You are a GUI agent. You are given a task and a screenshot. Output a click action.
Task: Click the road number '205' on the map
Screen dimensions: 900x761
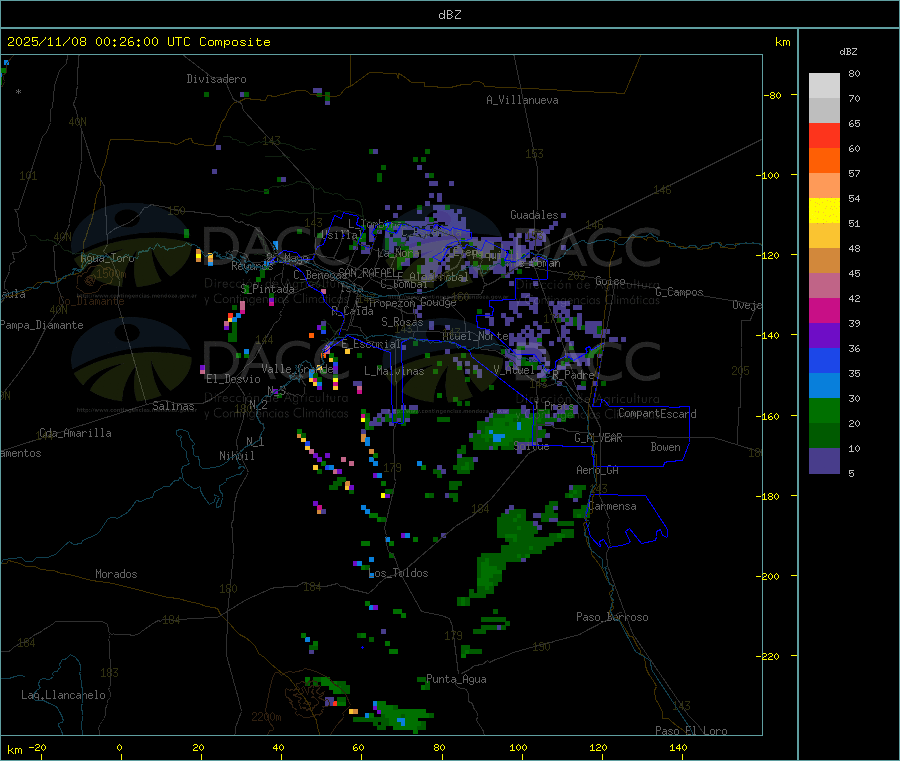(740, 371)
